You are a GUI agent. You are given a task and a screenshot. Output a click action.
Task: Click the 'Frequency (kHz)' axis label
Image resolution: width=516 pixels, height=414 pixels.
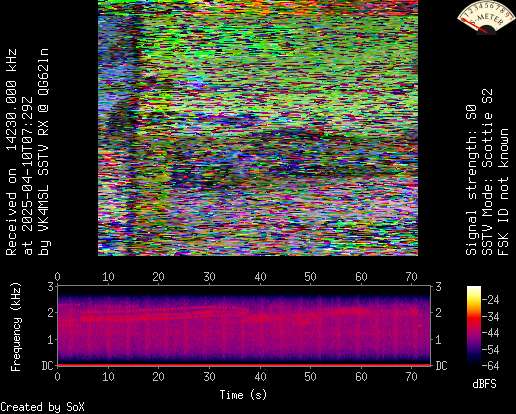click(x=15, y=327)
